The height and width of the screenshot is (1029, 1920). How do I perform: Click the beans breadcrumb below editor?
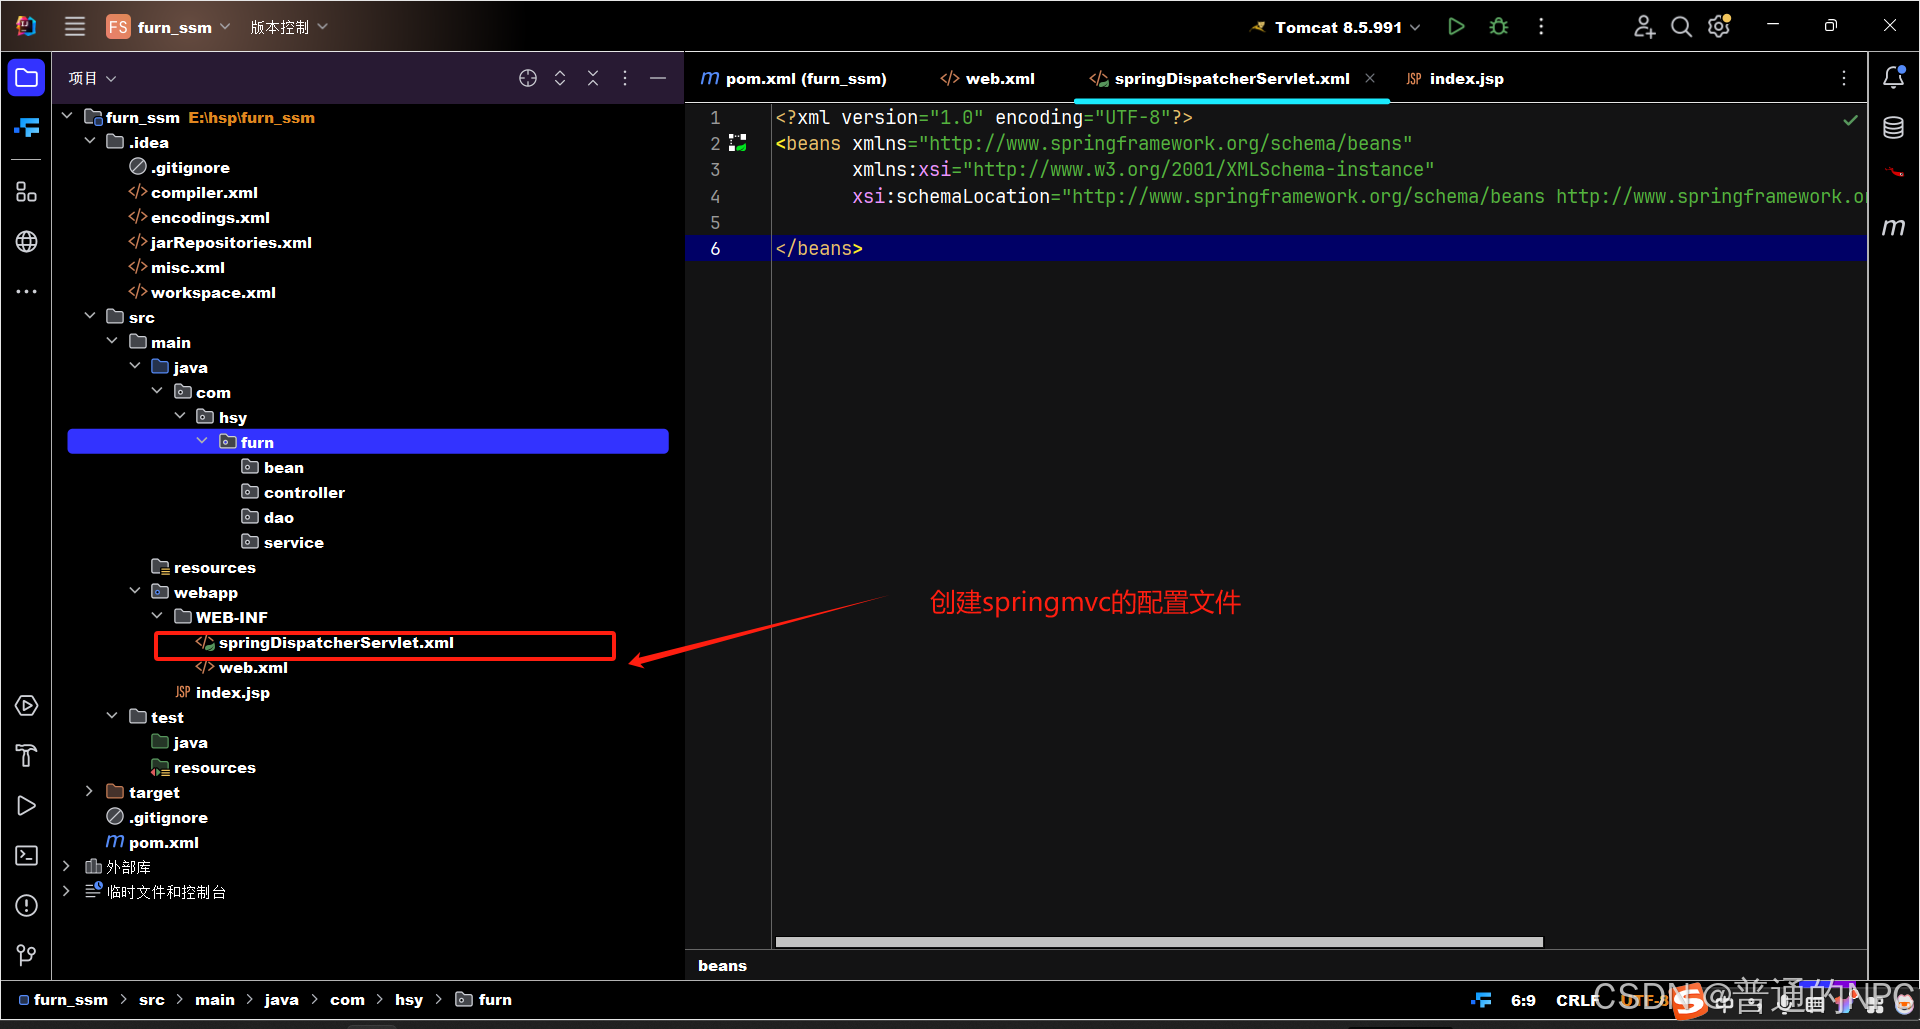pos(722,965)
